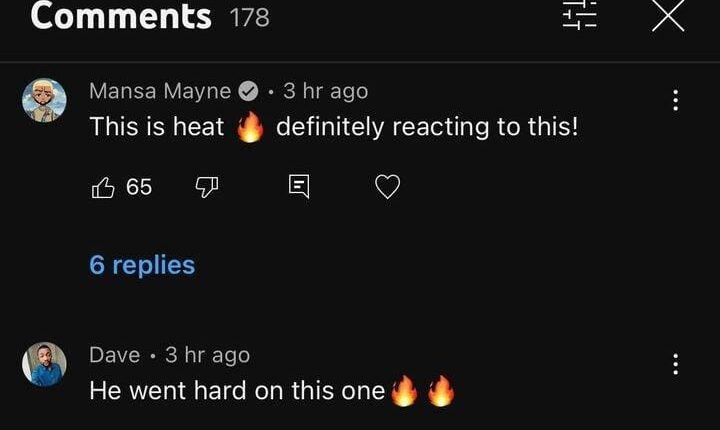Viewport: 720px width, 430px height.
Task: Like Mansa Mayne's comment
Action: coord(103,187)
